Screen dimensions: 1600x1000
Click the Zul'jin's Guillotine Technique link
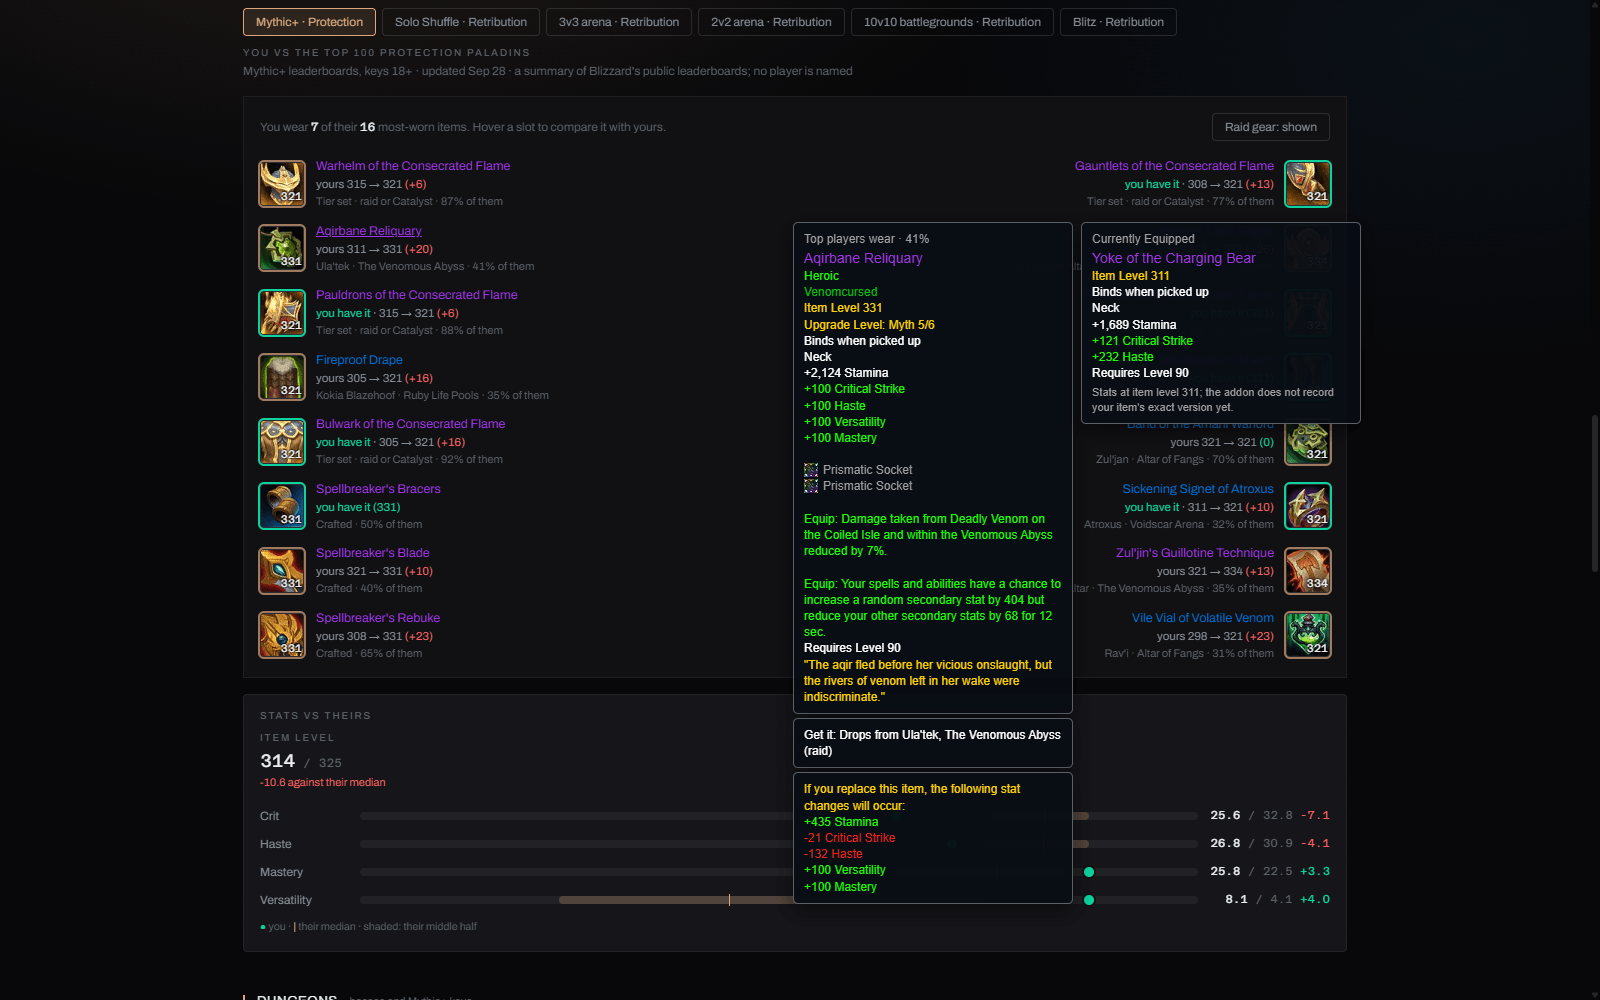coord(1195,553)
